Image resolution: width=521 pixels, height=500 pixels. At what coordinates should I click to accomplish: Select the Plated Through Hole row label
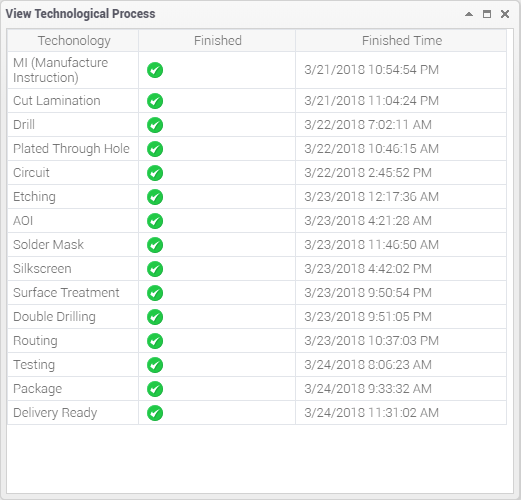tap(71, 149)
